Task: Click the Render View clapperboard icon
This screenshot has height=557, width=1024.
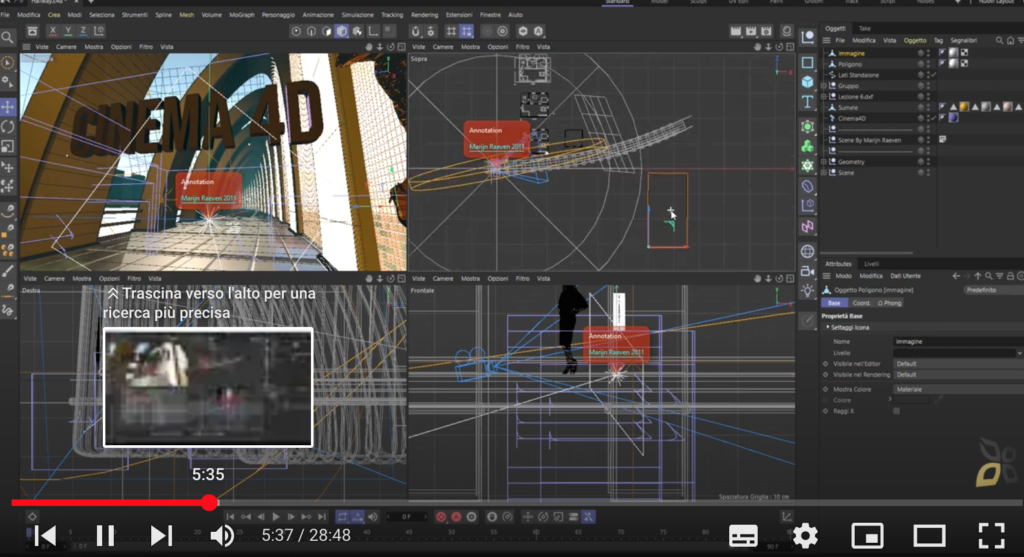Action: 736,31
